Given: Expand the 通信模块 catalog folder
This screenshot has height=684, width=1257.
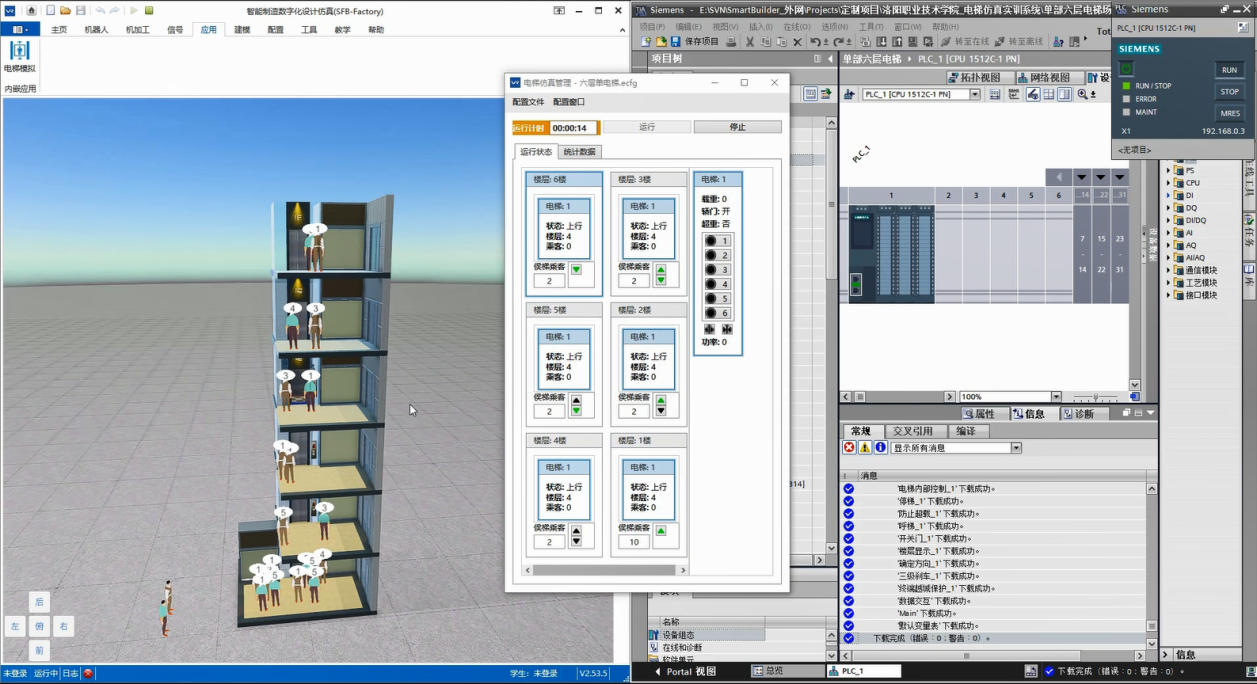Looking at the screenshot, I should click(x=1169, y=270).
